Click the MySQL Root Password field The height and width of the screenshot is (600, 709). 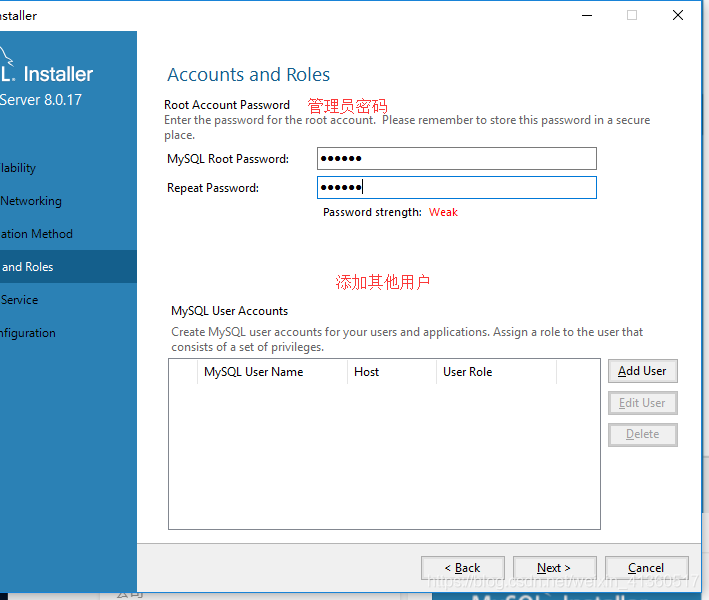[457, 159]
